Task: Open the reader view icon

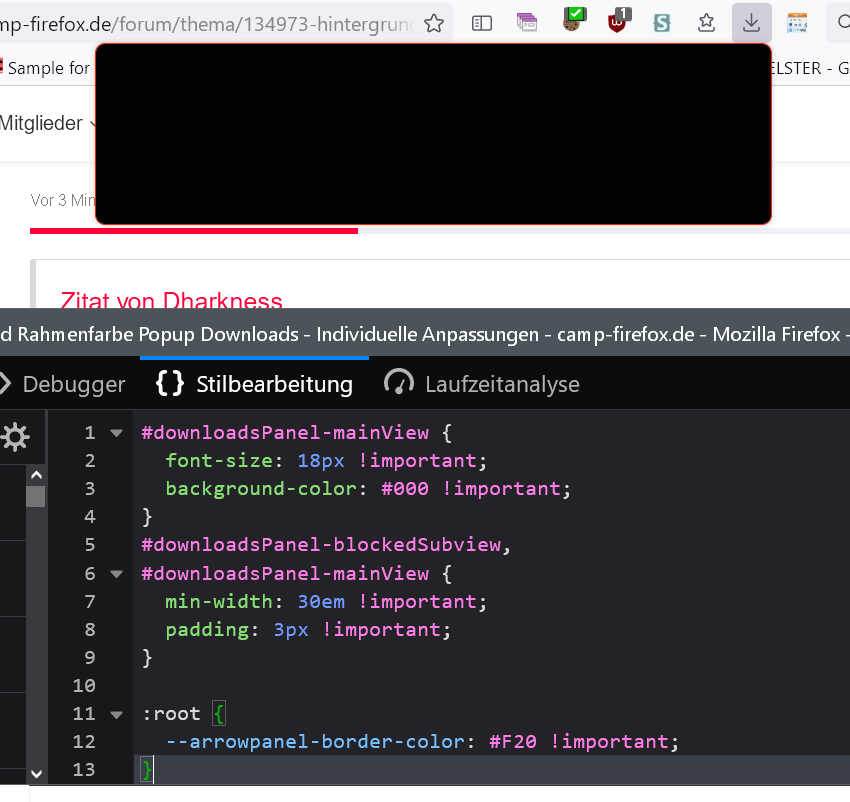Action: [x=482, y=23]
